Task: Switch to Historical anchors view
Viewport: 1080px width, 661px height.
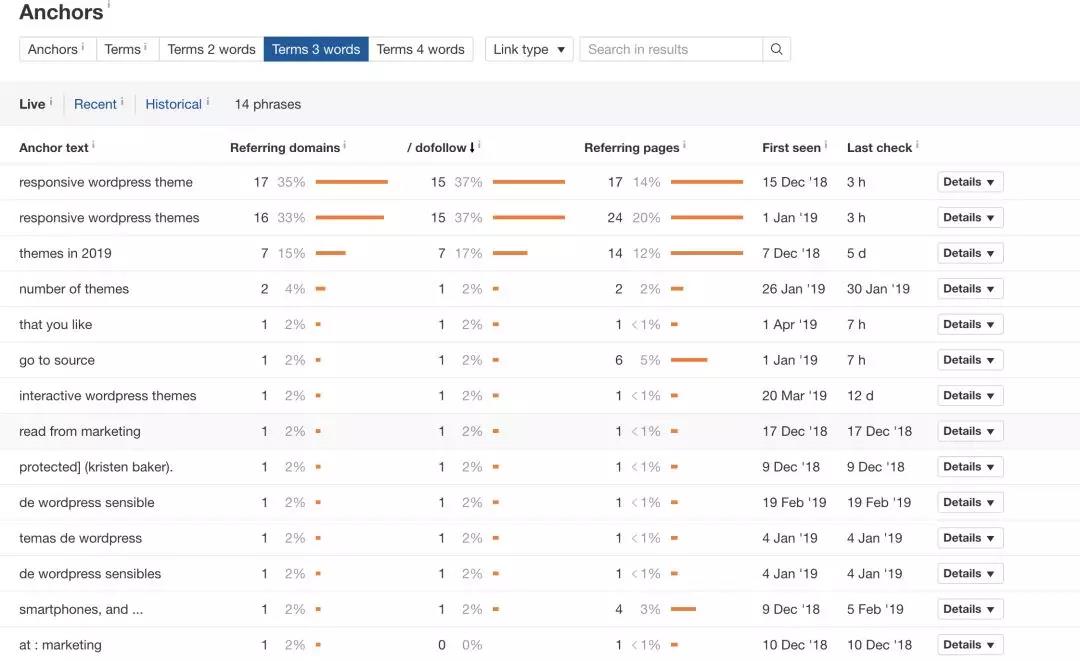Action: tap(174, 104)
